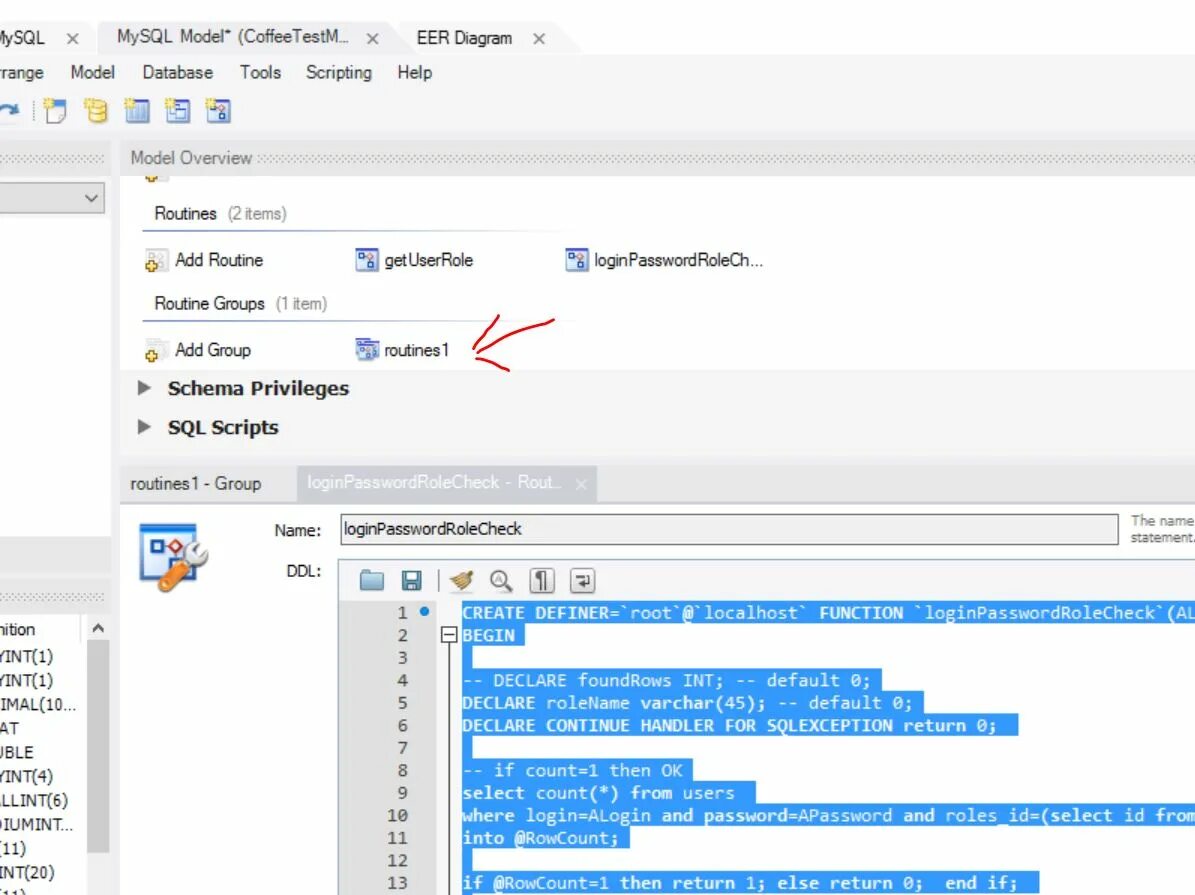Image resolution: width=1195 pixels, height=895 pixels.
Task: Click the beautify broom icon in DDL toolbar
Action: (x=462, y=581)
